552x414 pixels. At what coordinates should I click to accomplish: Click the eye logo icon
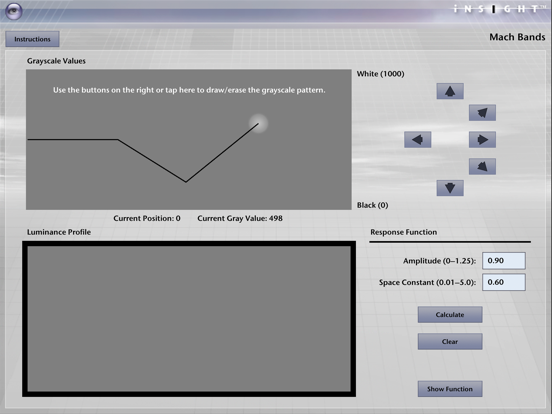point(14,11)
